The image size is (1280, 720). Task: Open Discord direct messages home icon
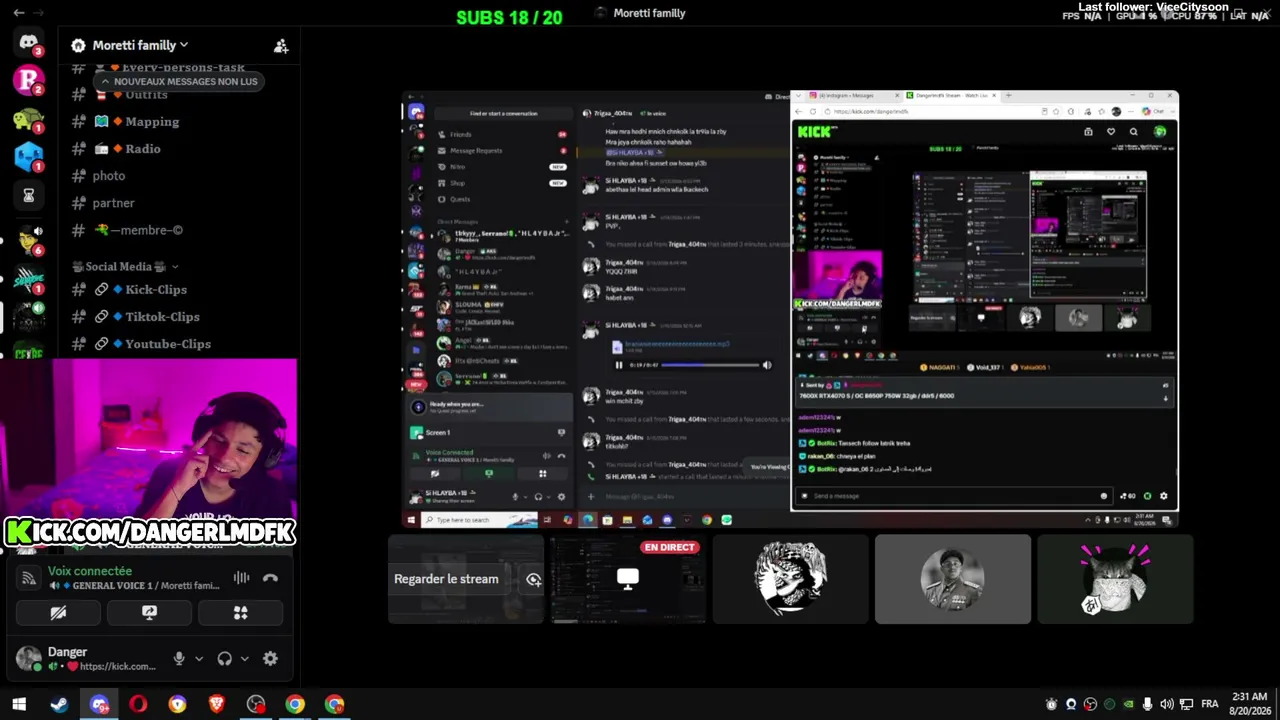[x=28, y=42]
